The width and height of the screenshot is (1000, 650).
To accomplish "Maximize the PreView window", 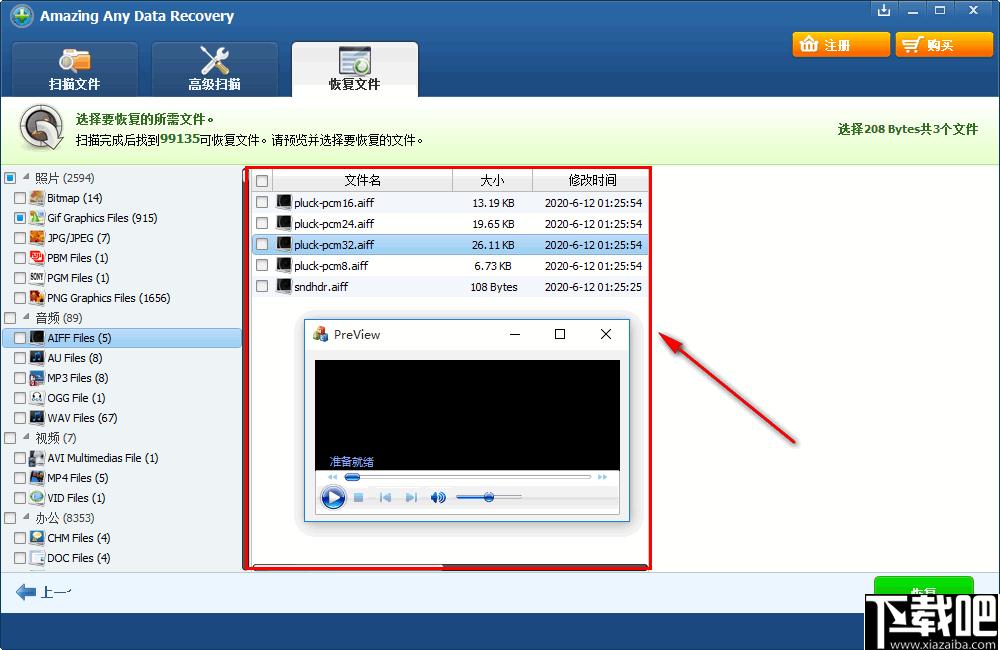I will 560,334.
